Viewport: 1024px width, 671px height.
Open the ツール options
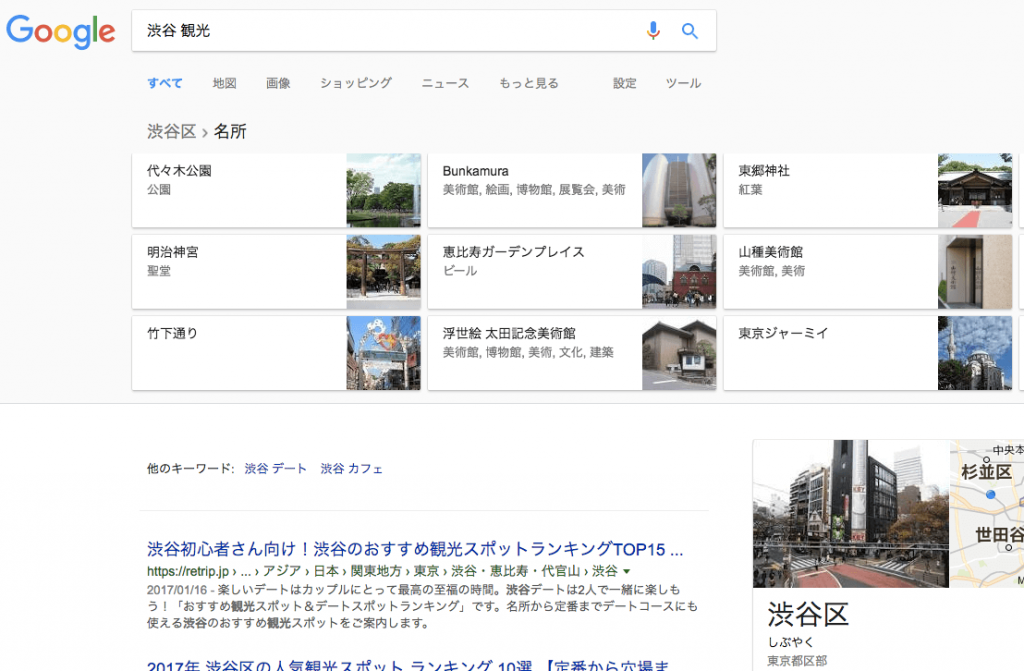click(684, 83)
